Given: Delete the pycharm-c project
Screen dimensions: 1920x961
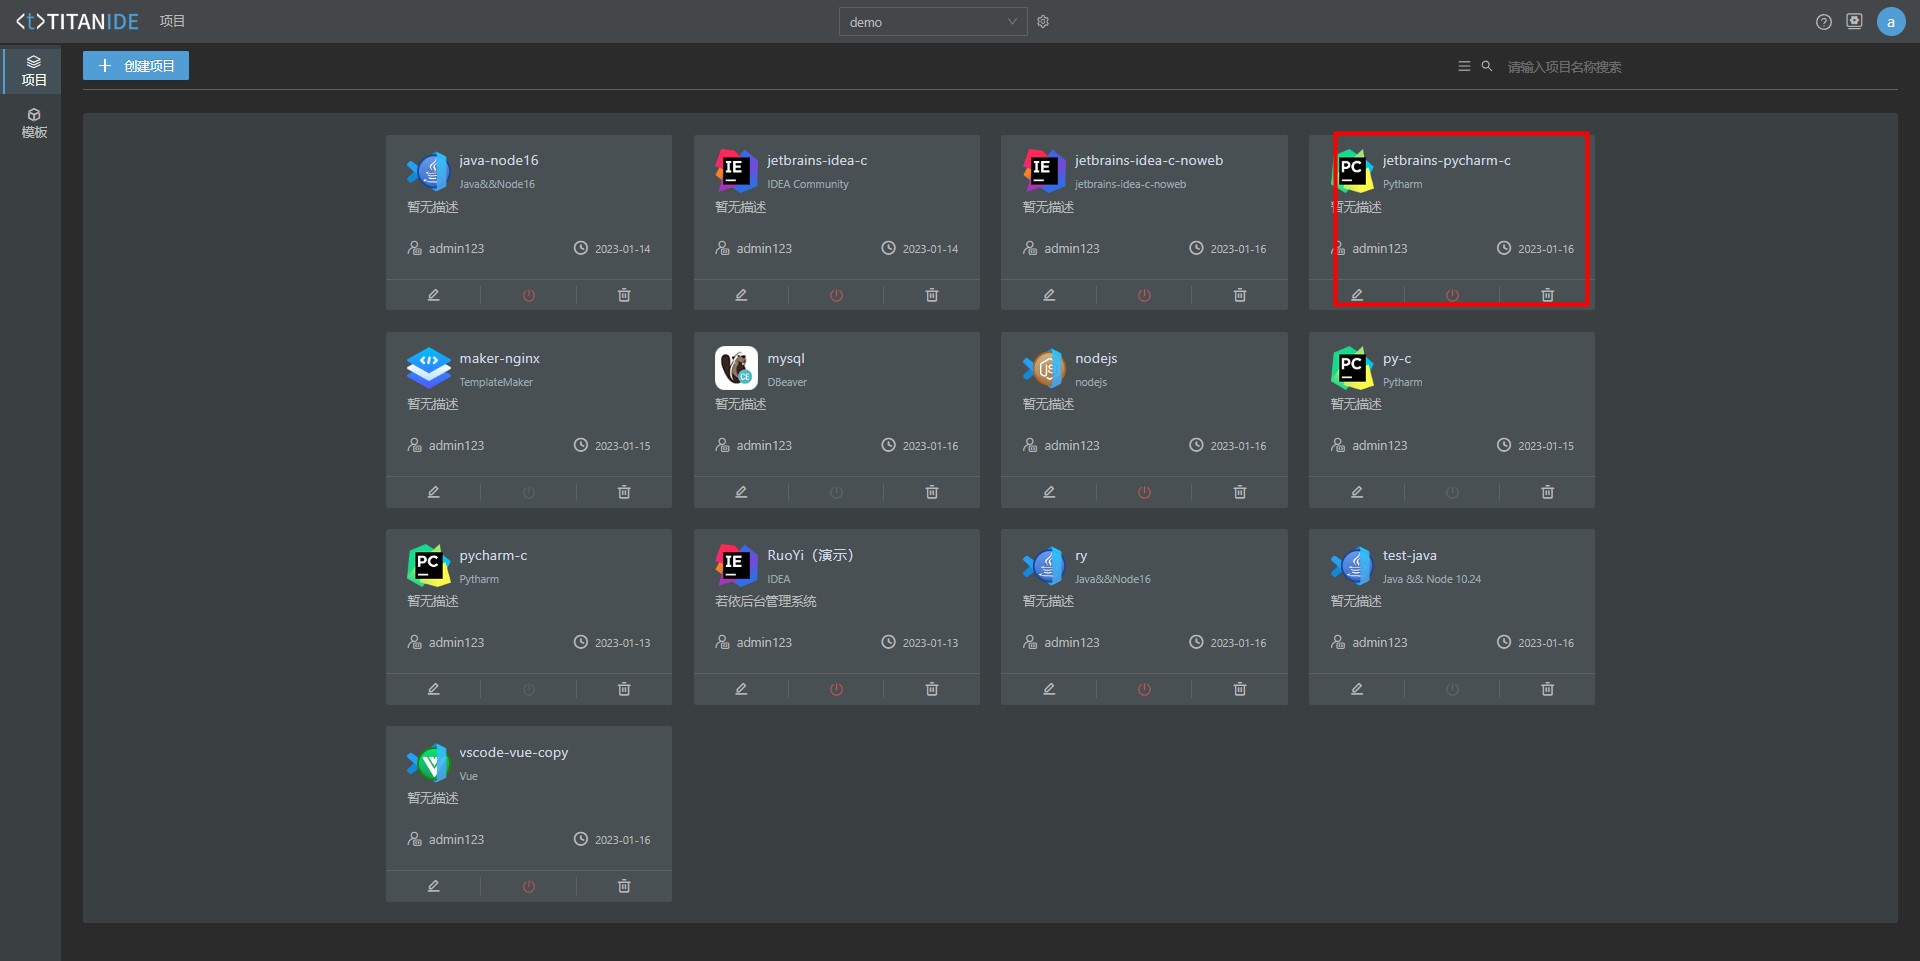Looking at the screenshot, I should coord(624,689).
